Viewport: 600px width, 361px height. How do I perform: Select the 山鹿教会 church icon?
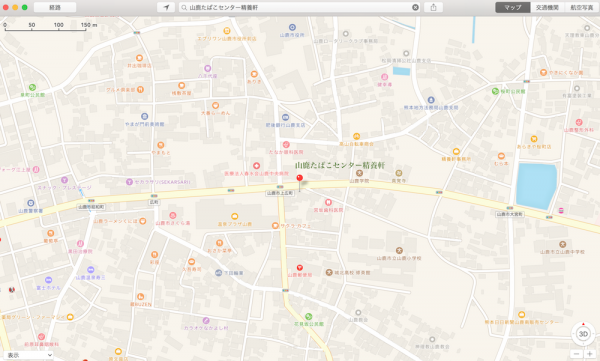tap(358, 313)
